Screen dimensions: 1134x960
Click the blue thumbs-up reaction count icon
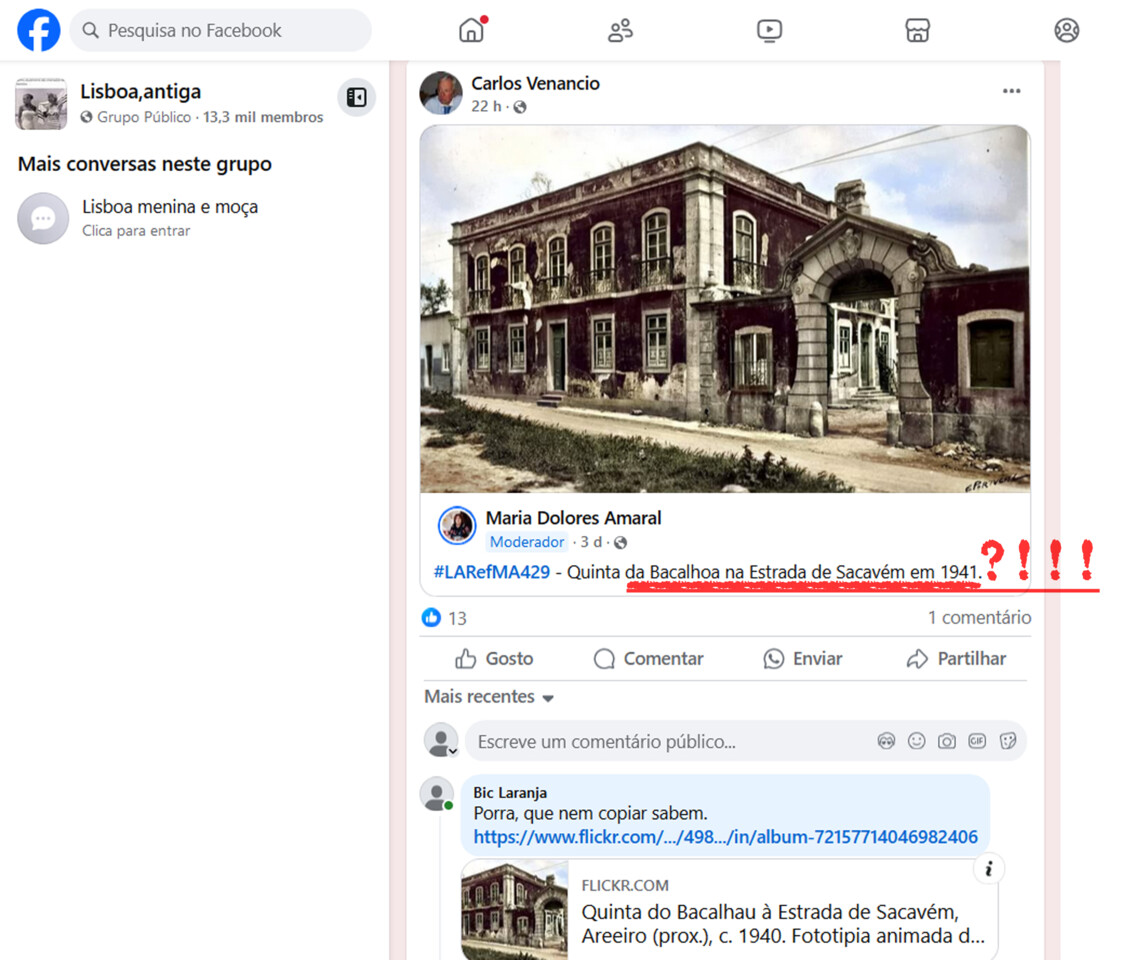point(431,618)
